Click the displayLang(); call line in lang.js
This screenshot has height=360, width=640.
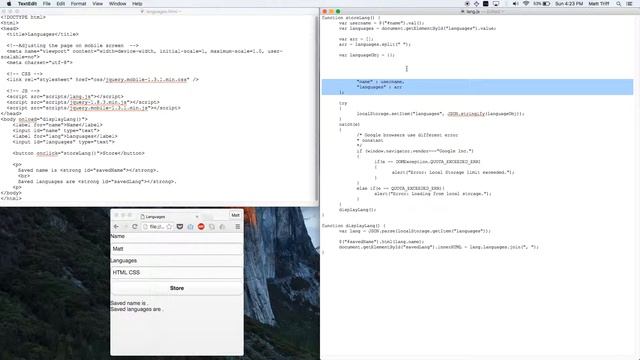357,209
